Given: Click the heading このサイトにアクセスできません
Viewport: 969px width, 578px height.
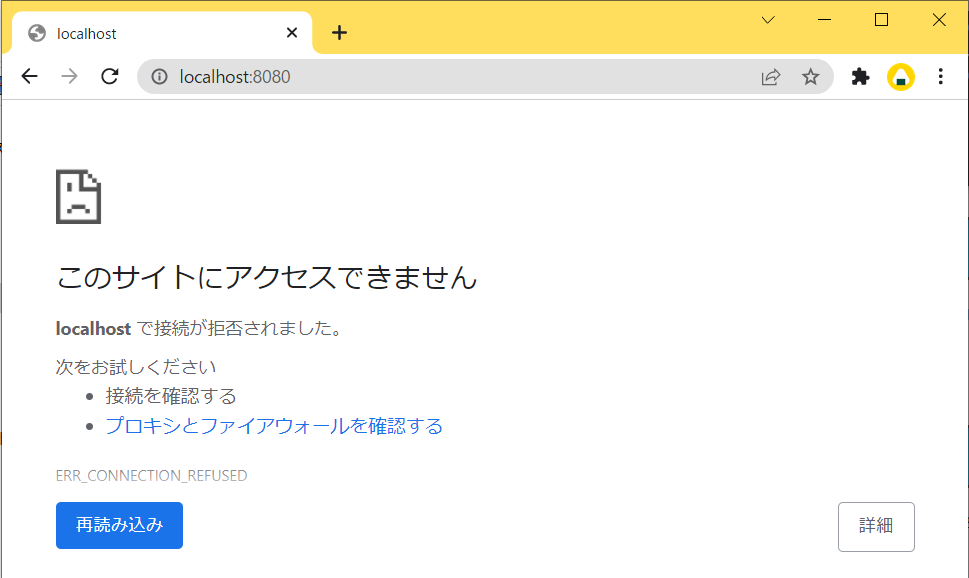Looking at the screenshot, I should pyautogui.click(x=266, y=277).
